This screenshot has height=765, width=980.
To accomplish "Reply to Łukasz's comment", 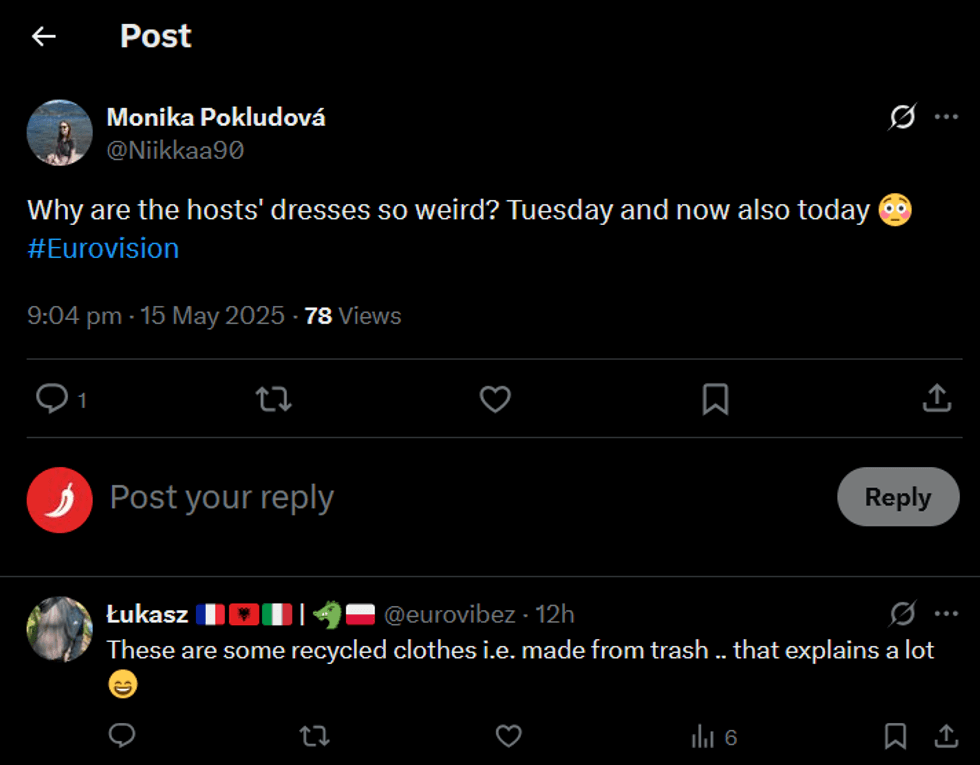I will [x=122, y=737].
